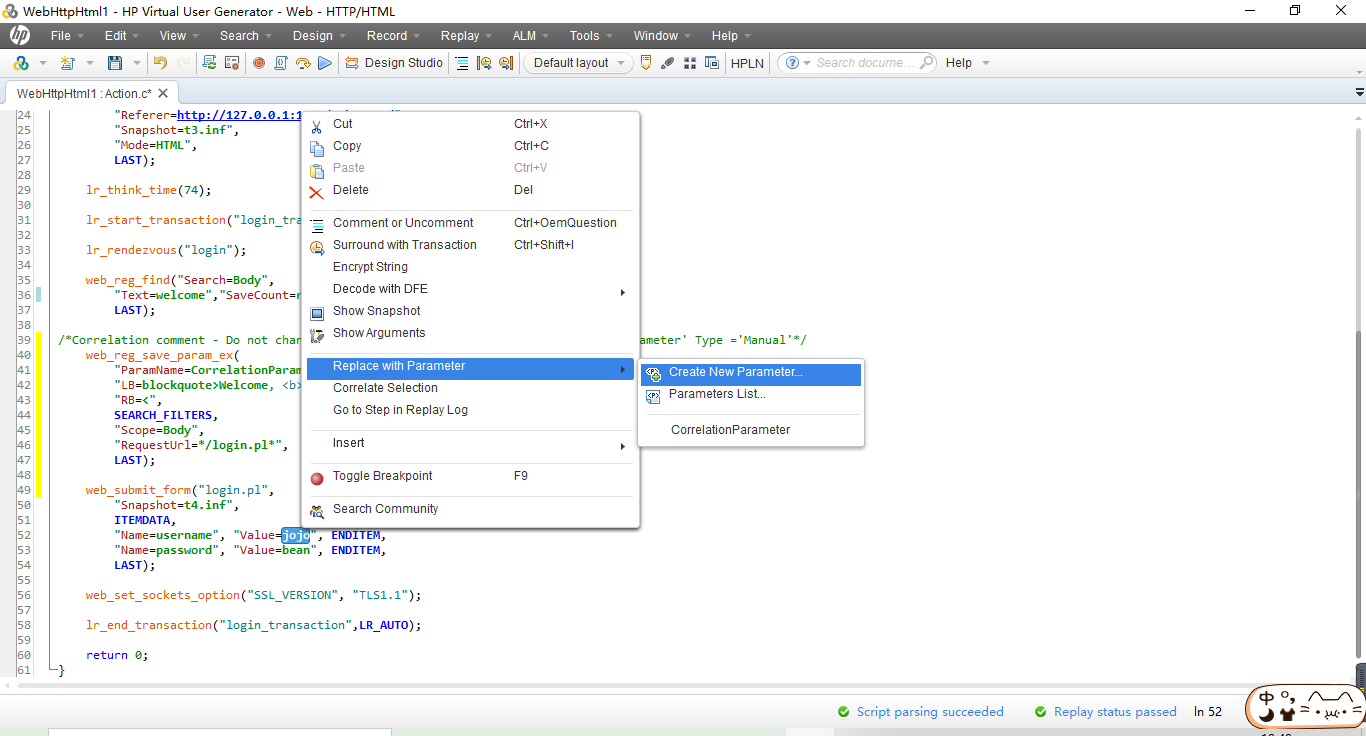Click the blue help question mark icon

click(x=793, y=63)
